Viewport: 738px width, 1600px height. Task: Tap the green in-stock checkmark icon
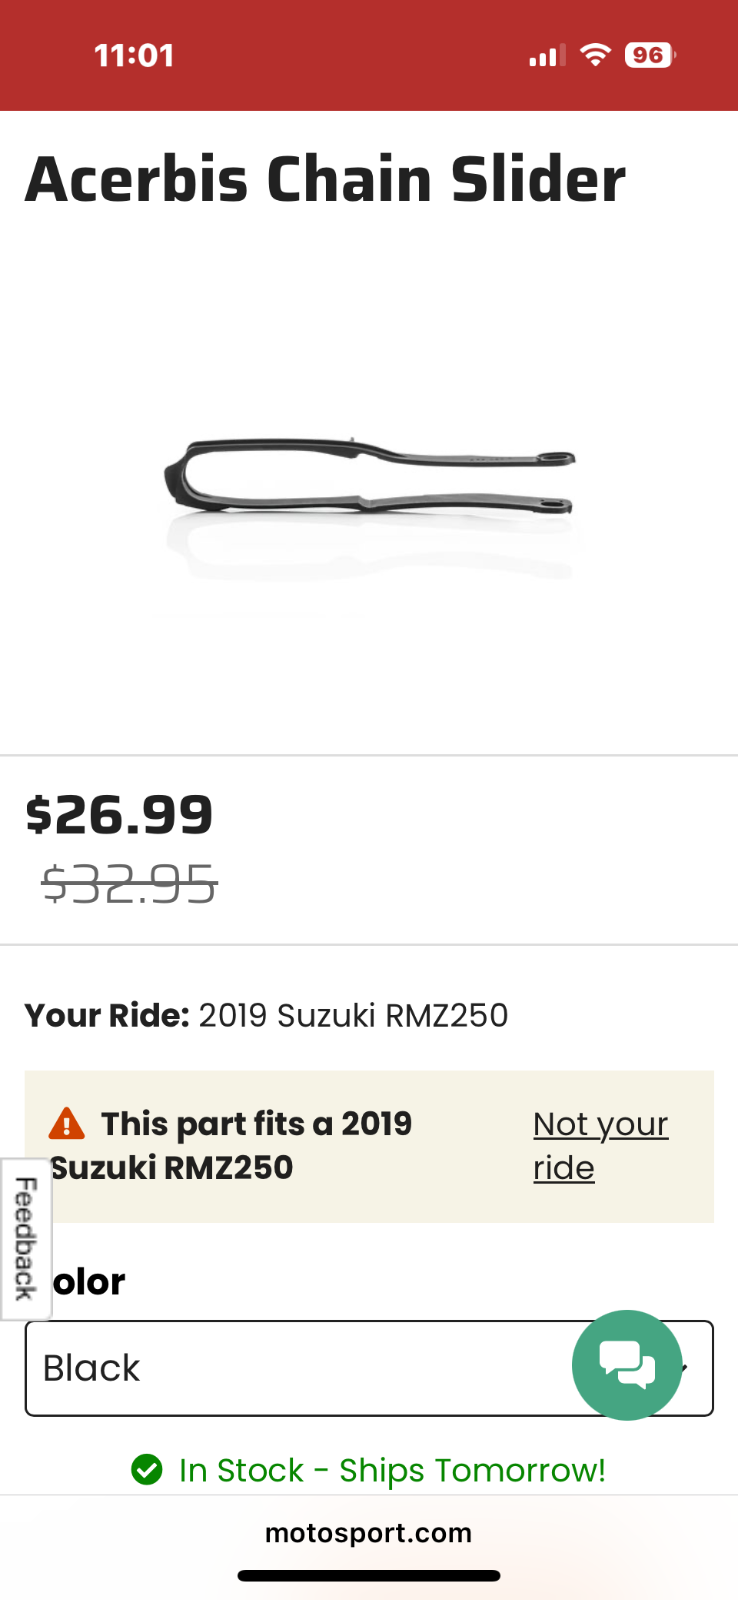[x=147, y=1470]
